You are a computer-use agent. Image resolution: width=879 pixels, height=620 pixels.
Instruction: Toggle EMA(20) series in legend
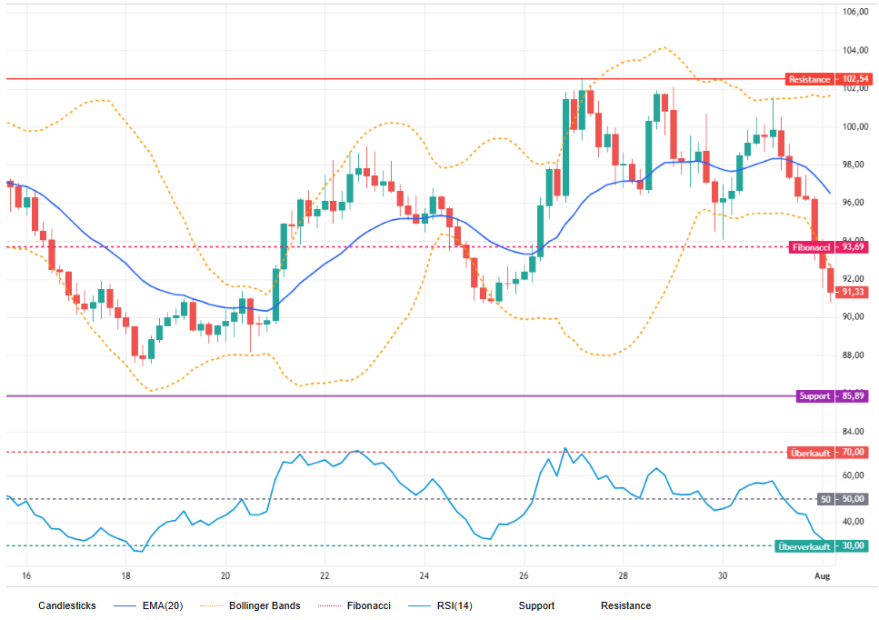163,605
